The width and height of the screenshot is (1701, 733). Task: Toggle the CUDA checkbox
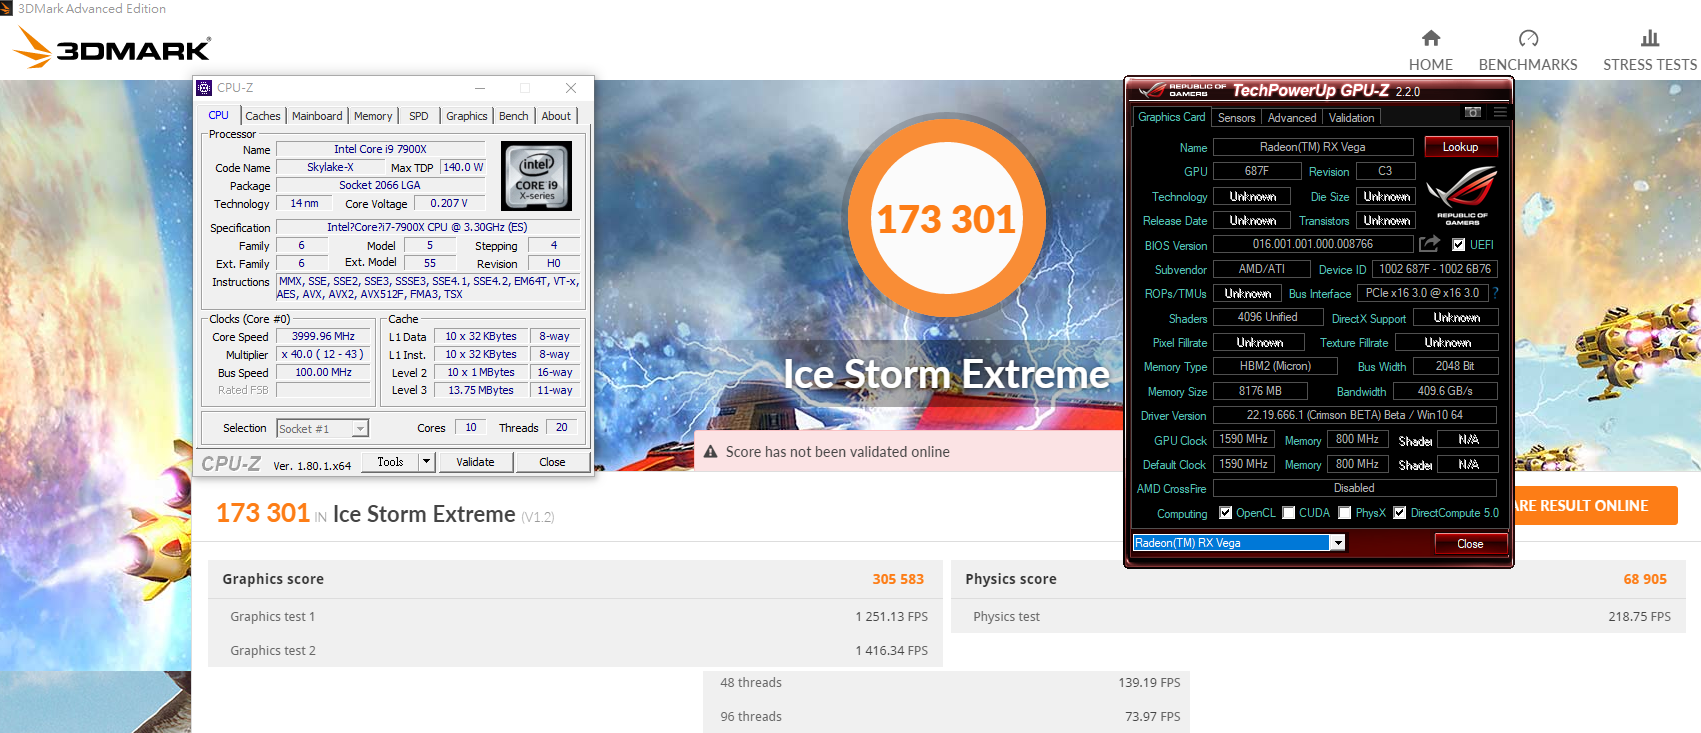click(1289, 513)
